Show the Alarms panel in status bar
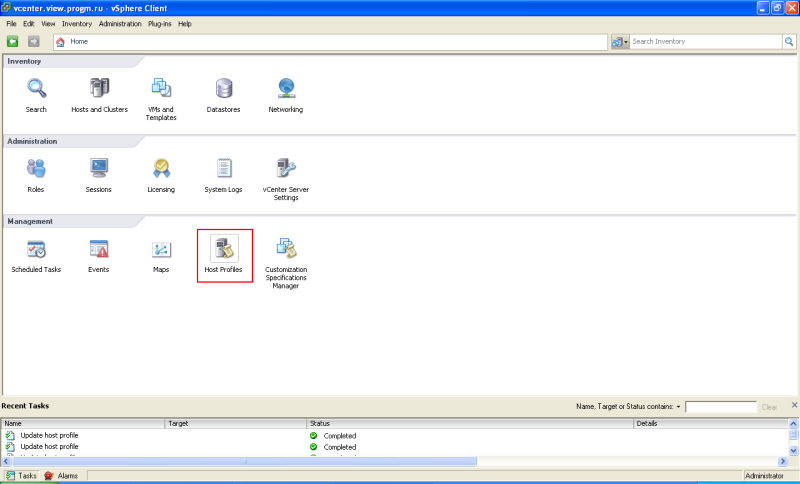 pyautogui.click(x=61, y=475)
